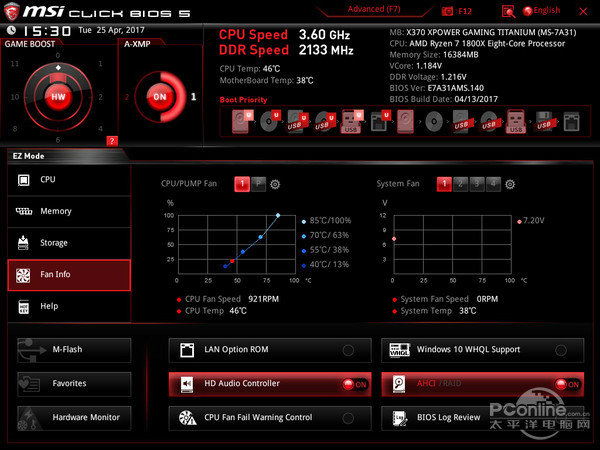Screen dimensions: 600x450
Task: Select the legacy USB floppy boot icon
Action: (x=545, y=121)
